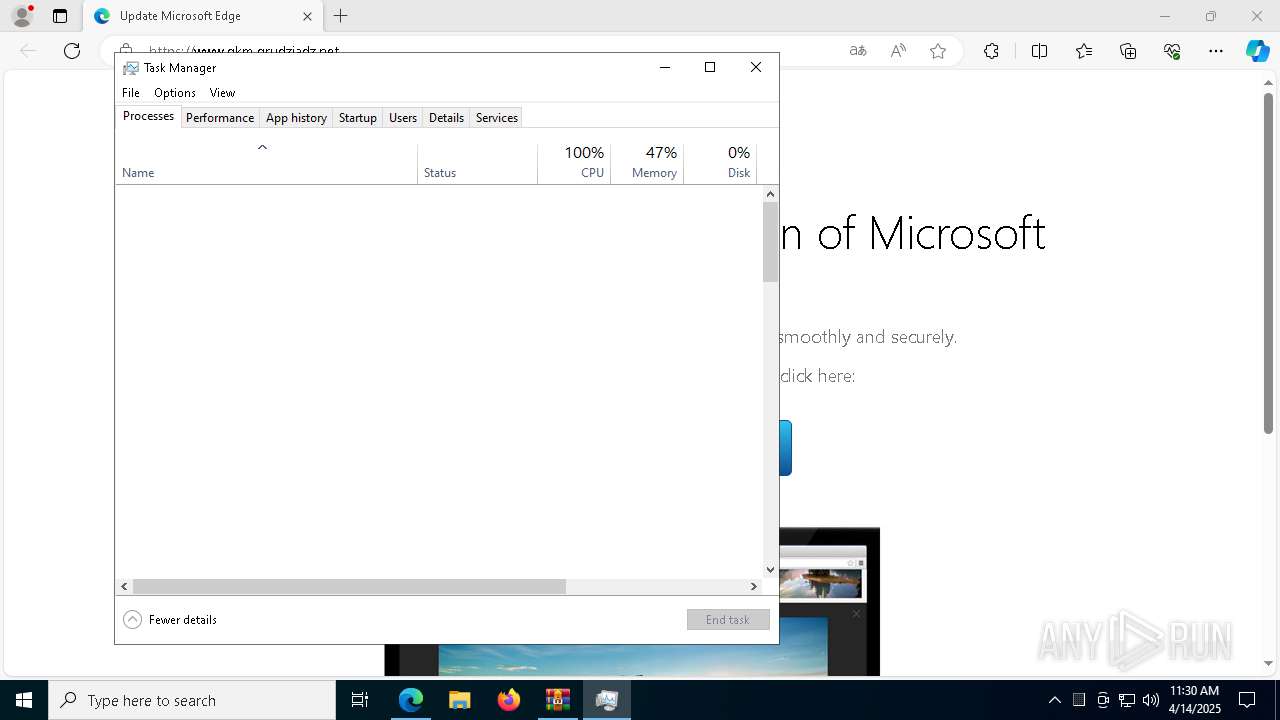Sort processes by Name column

pos(266,163)
